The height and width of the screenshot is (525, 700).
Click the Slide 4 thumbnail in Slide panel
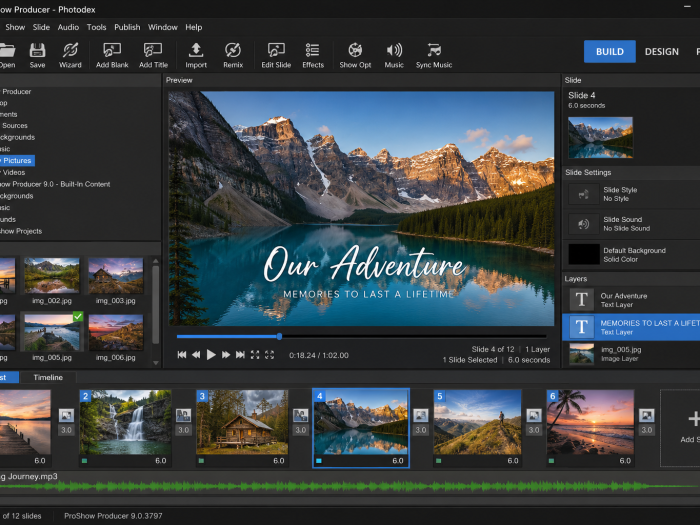click(600, 137)
